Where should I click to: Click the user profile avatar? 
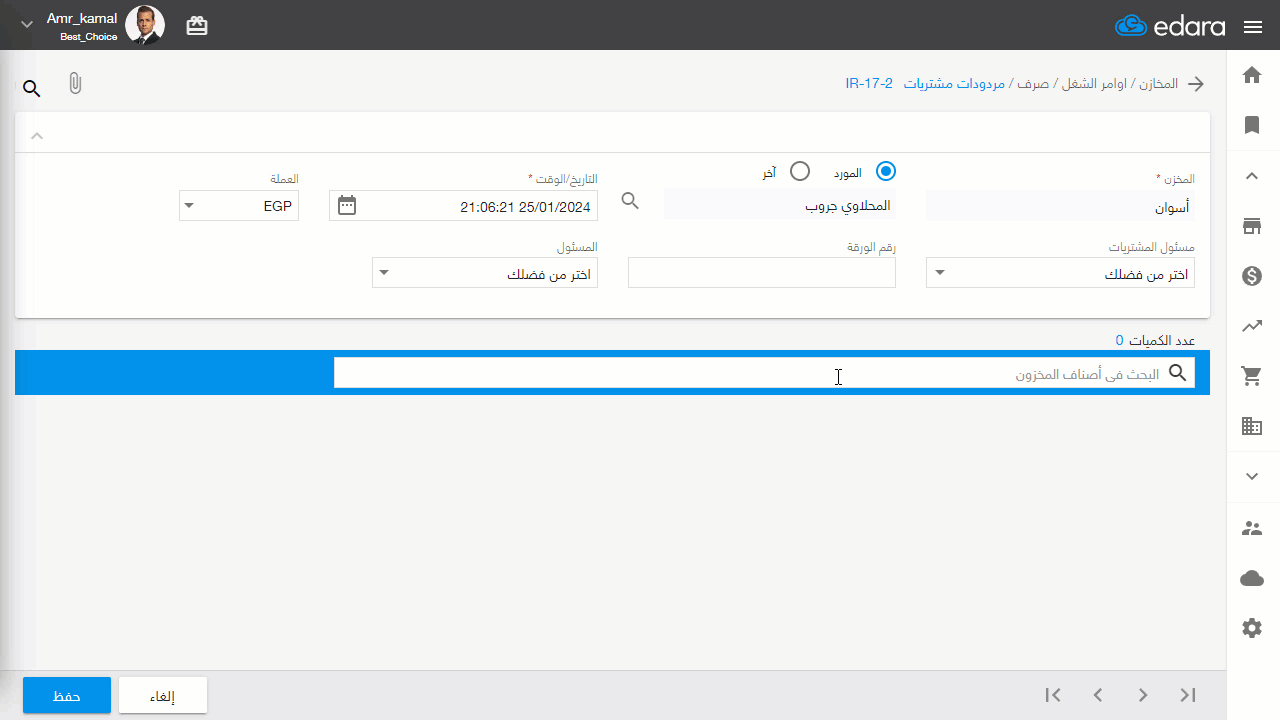coord(145,25)
